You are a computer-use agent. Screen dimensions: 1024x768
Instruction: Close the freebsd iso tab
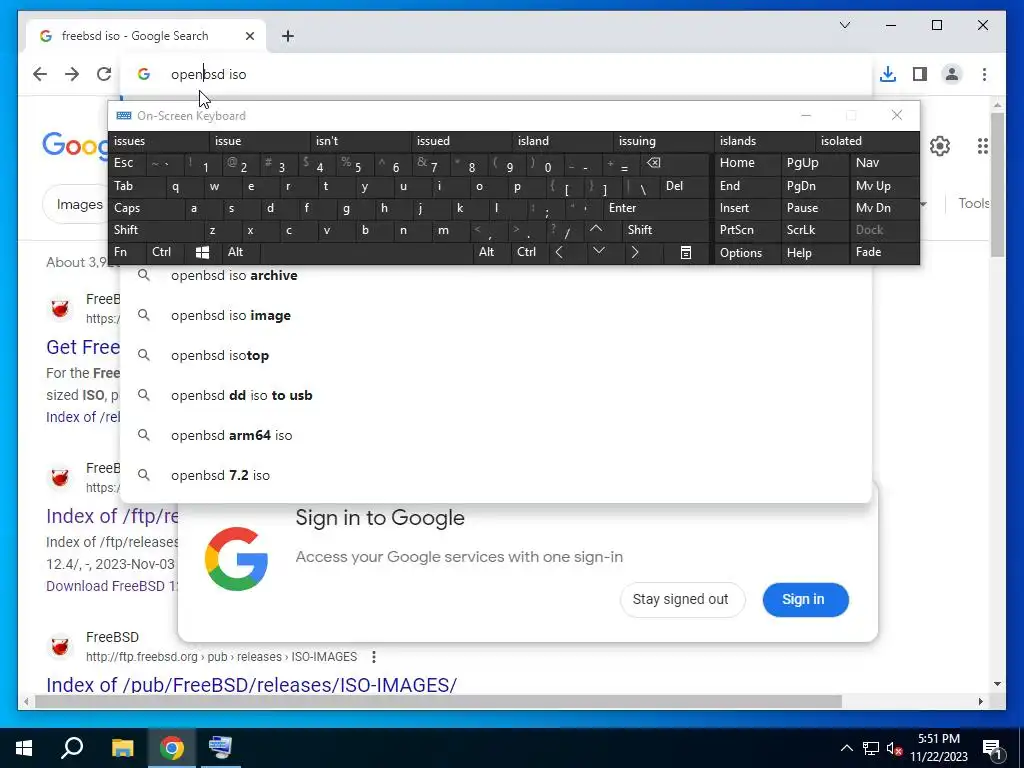[x=249, y=36]
